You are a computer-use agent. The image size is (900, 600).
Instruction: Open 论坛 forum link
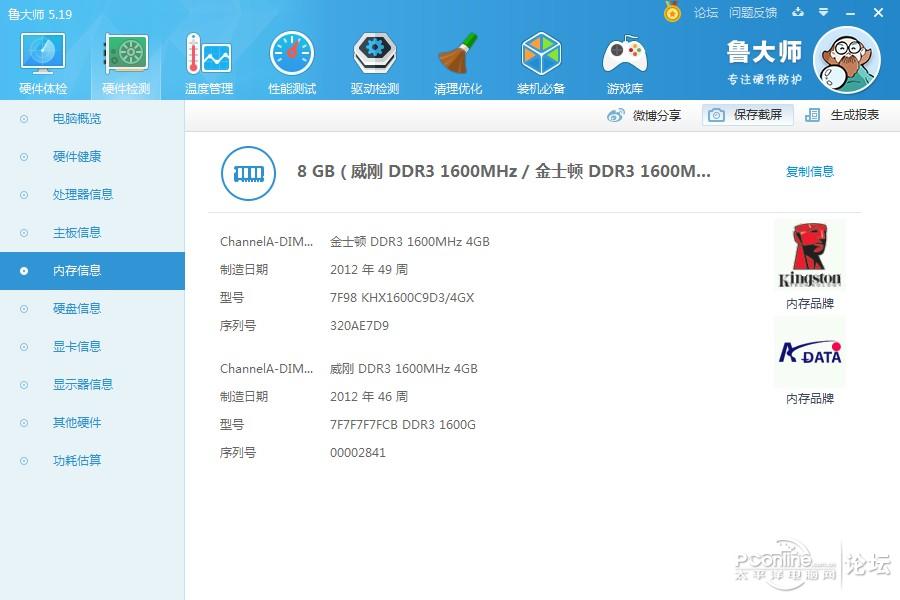point(705,13)
